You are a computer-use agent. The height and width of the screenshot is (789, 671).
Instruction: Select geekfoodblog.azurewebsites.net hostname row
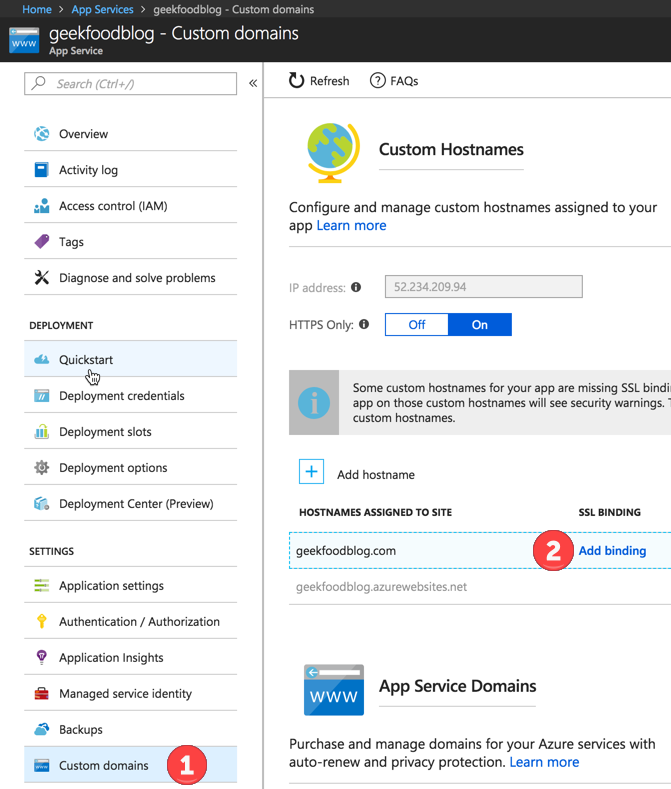(x=480, y=587)
